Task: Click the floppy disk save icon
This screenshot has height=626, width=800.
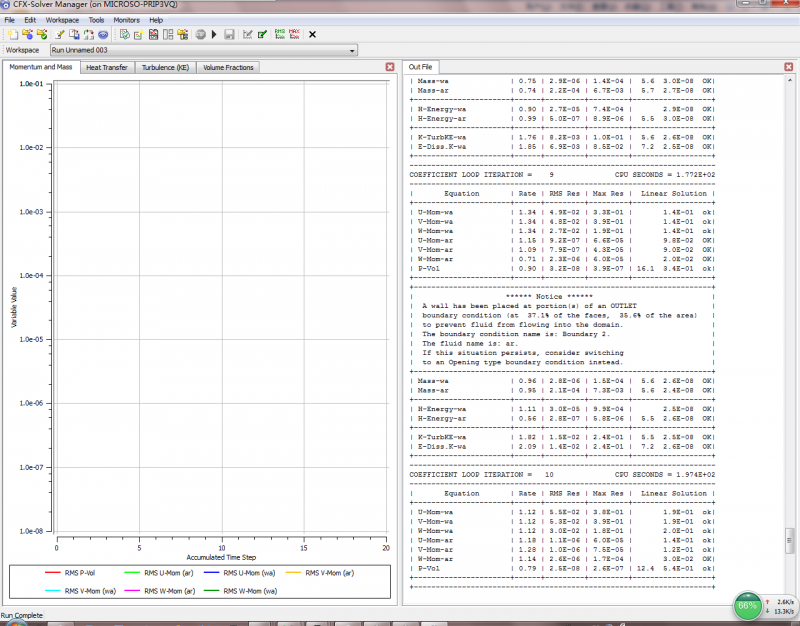Action: [x=230, y=34]
